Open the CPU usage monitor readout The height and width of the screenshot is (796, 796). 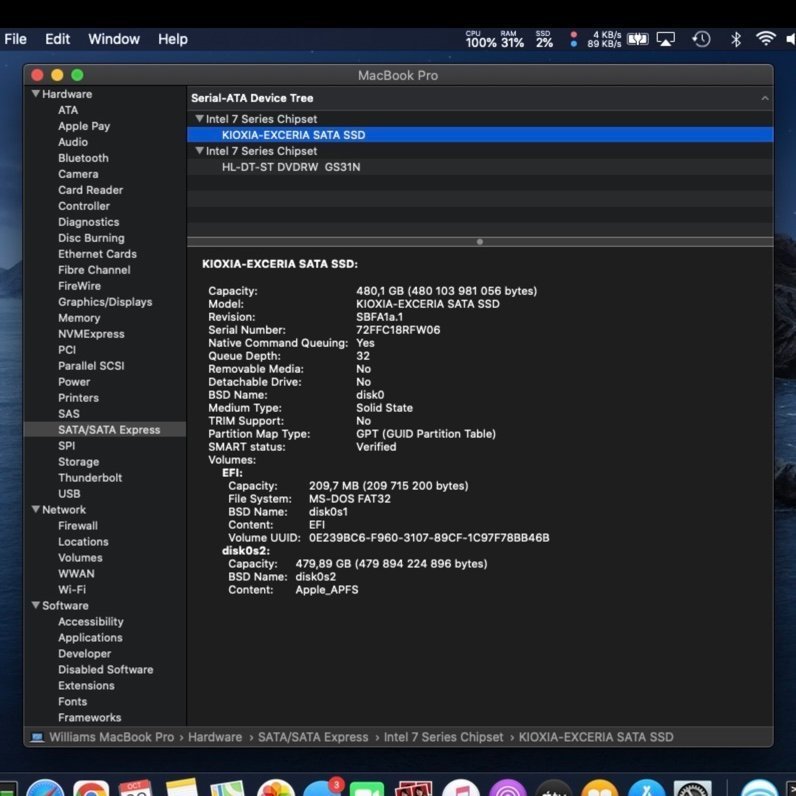coord(480,39)
